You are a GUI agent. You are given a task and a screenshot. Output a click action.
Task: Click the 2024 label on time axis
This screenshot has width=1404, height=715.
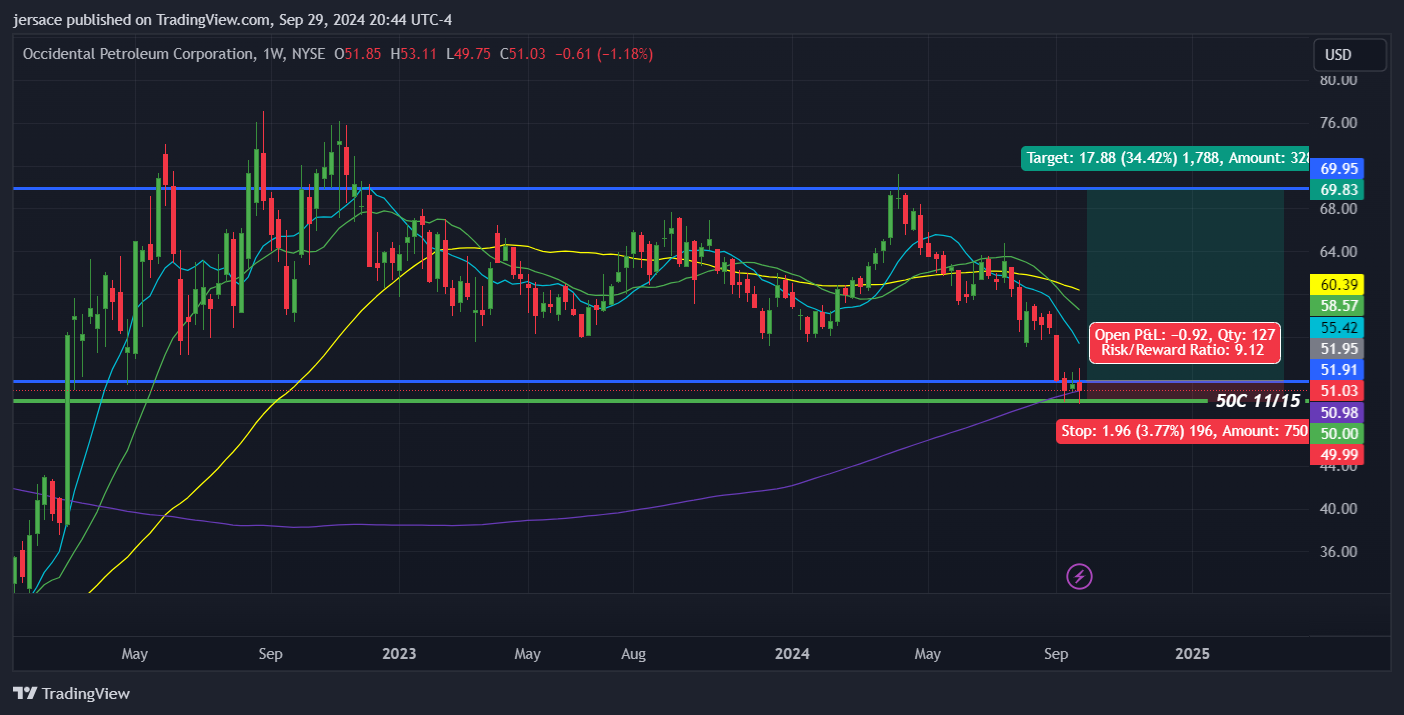tap(793, 654)
